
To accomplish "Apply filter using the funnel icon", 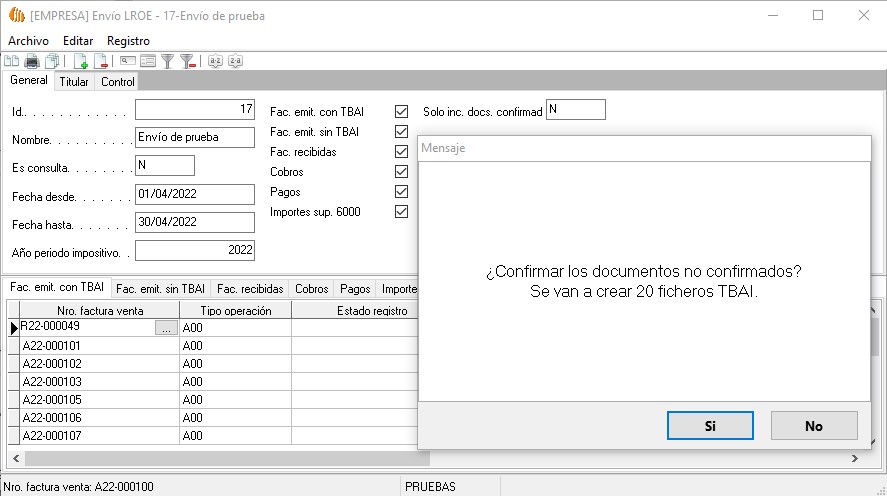I will (x=168, y=61).
